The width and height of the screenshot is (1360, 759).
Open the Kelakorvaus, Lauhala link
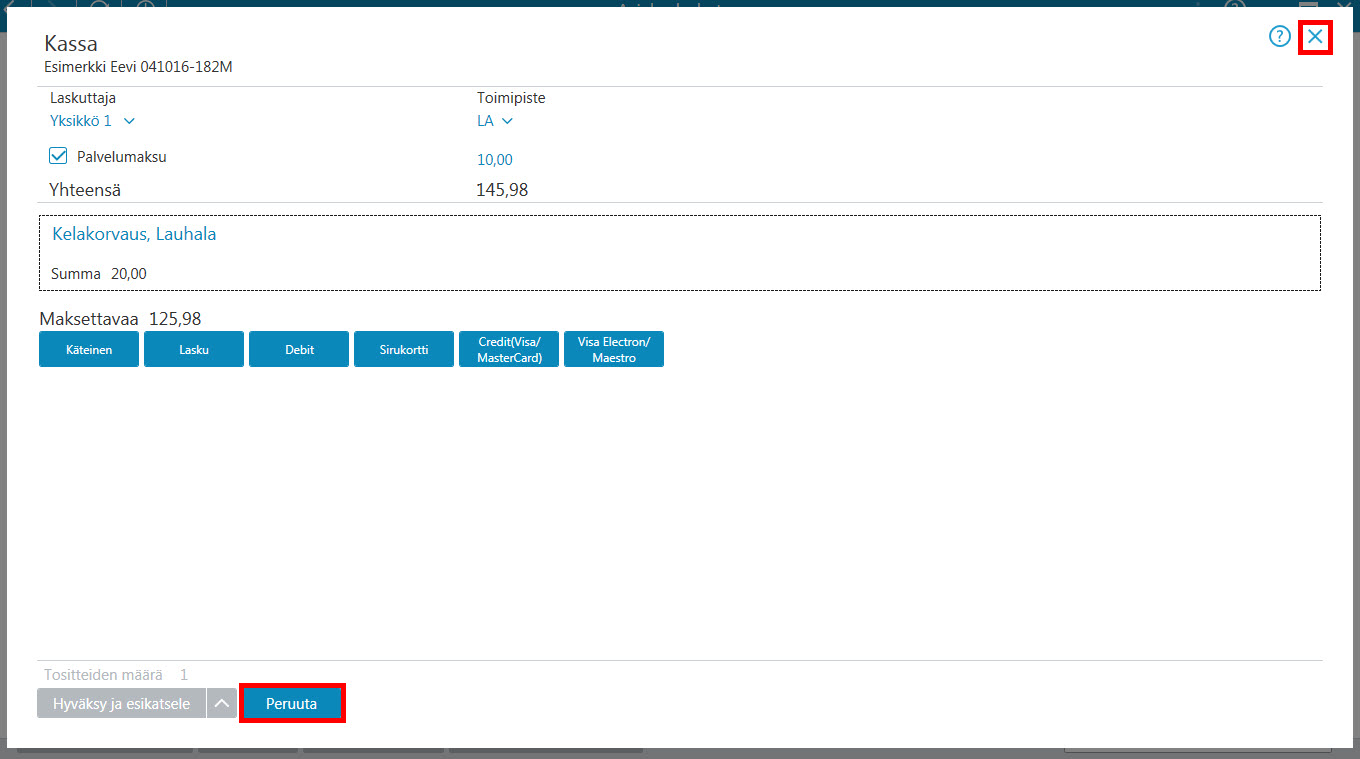[134, 234]
